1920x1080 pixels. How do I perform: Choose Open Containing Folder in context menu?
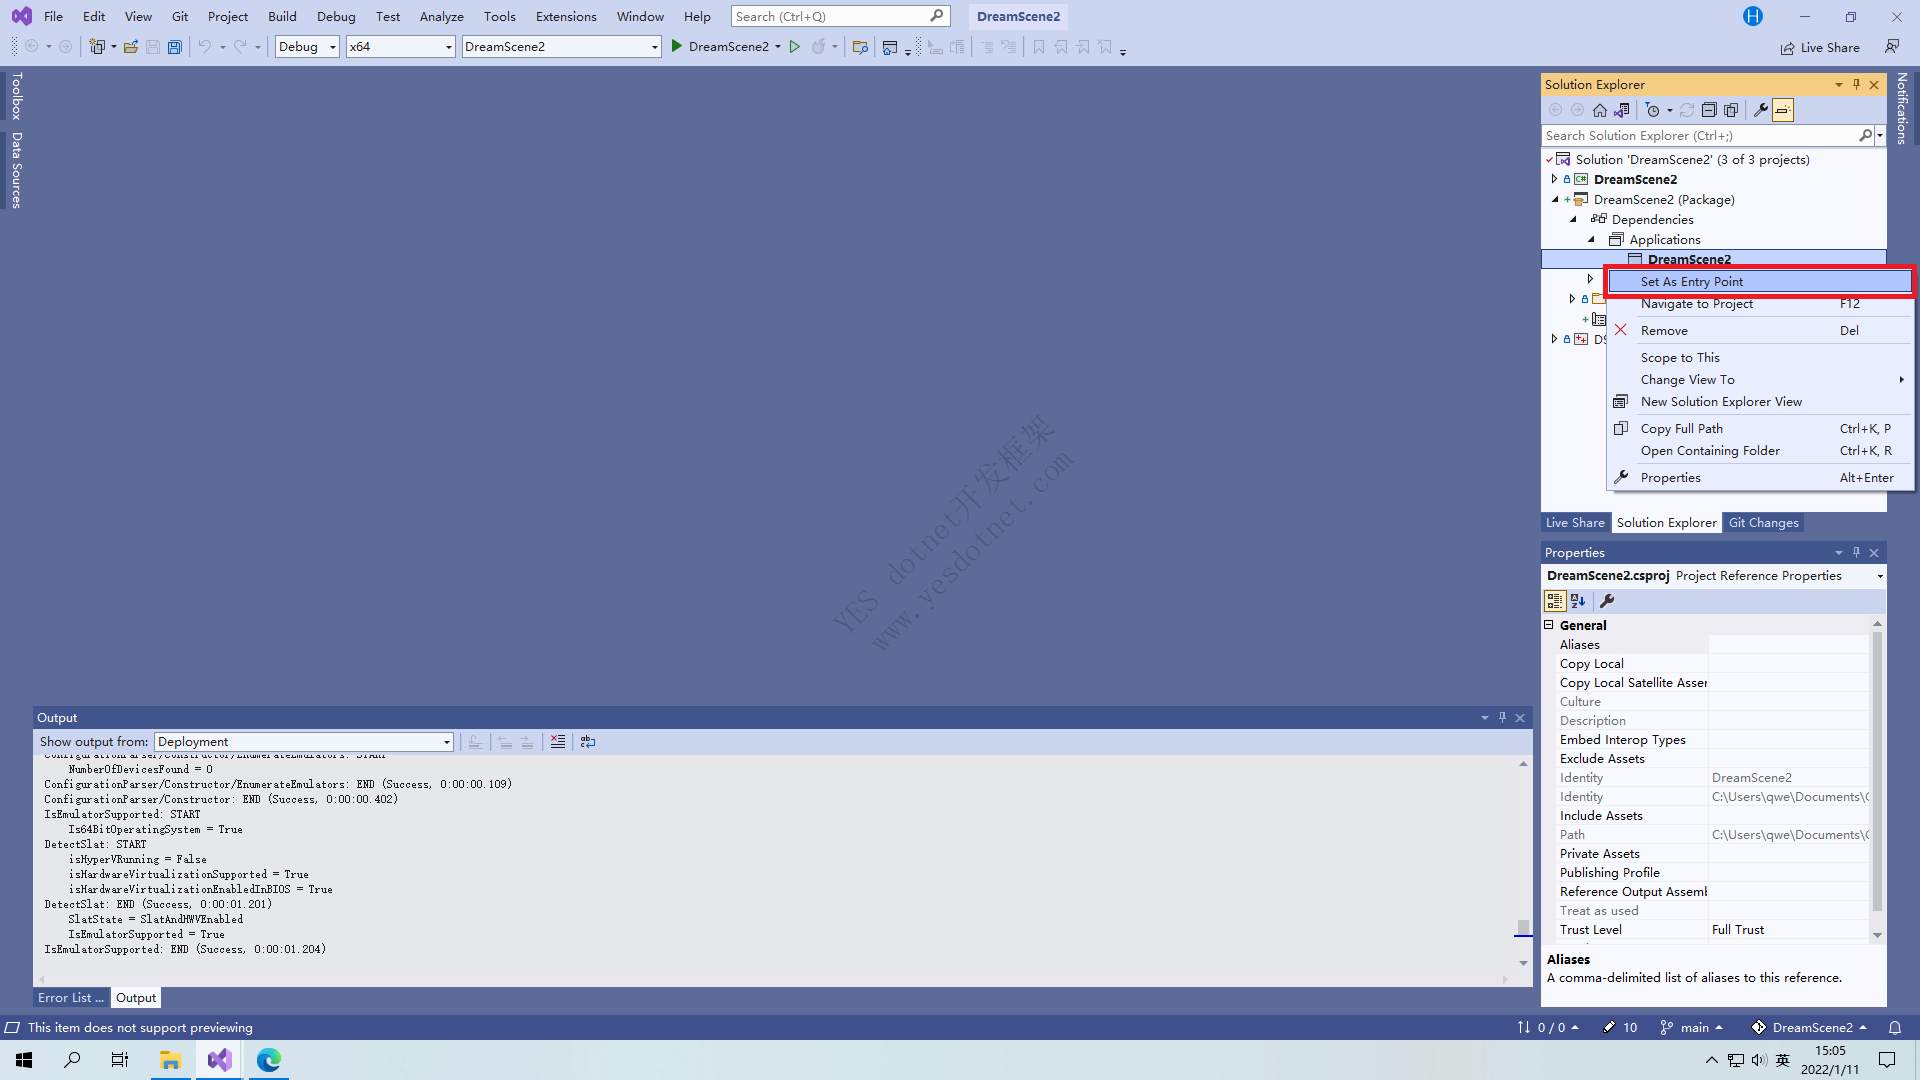(1760, 451)
